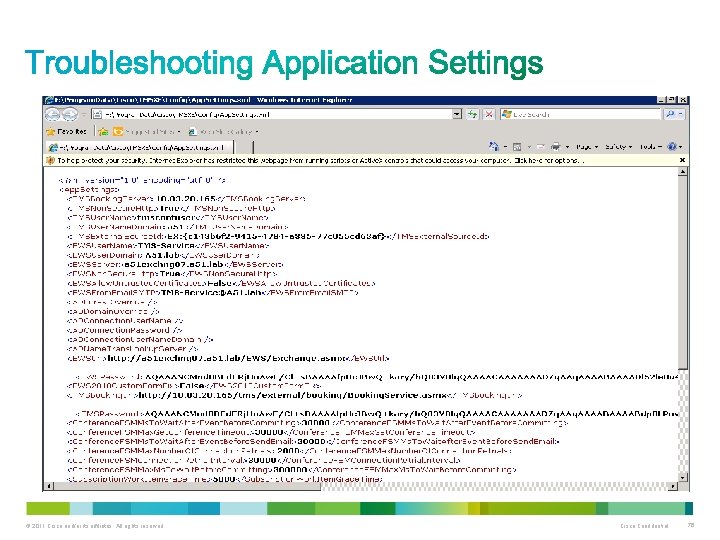Click the EWSAllowUntrustedCertificates False line
The height and width of the screenshot is (540, 720).
click(221, 283)
